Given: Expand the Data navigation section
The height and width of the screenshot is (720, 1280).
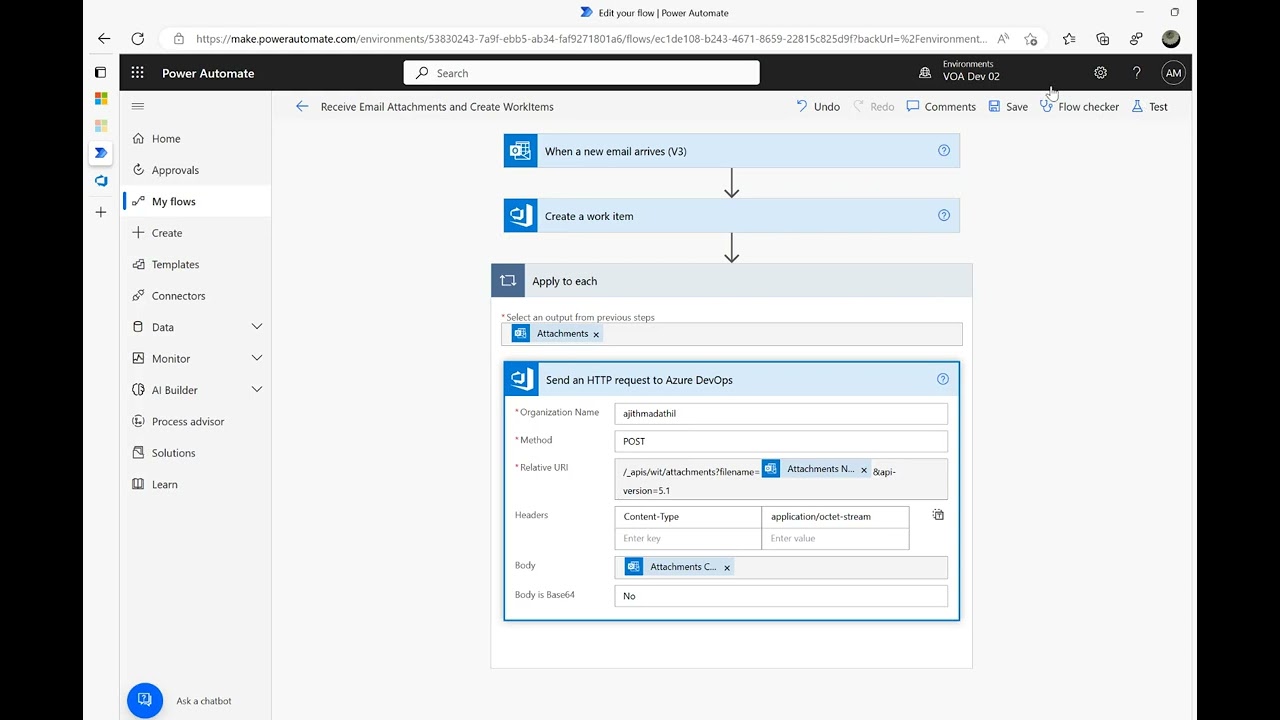Looking at the screenshot, I should pyautogui.click(x=256, y=327).
